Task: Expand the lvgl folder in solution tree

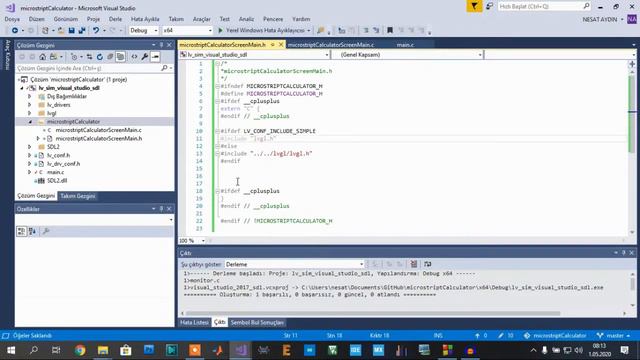Action: click(x=30, y=113)
